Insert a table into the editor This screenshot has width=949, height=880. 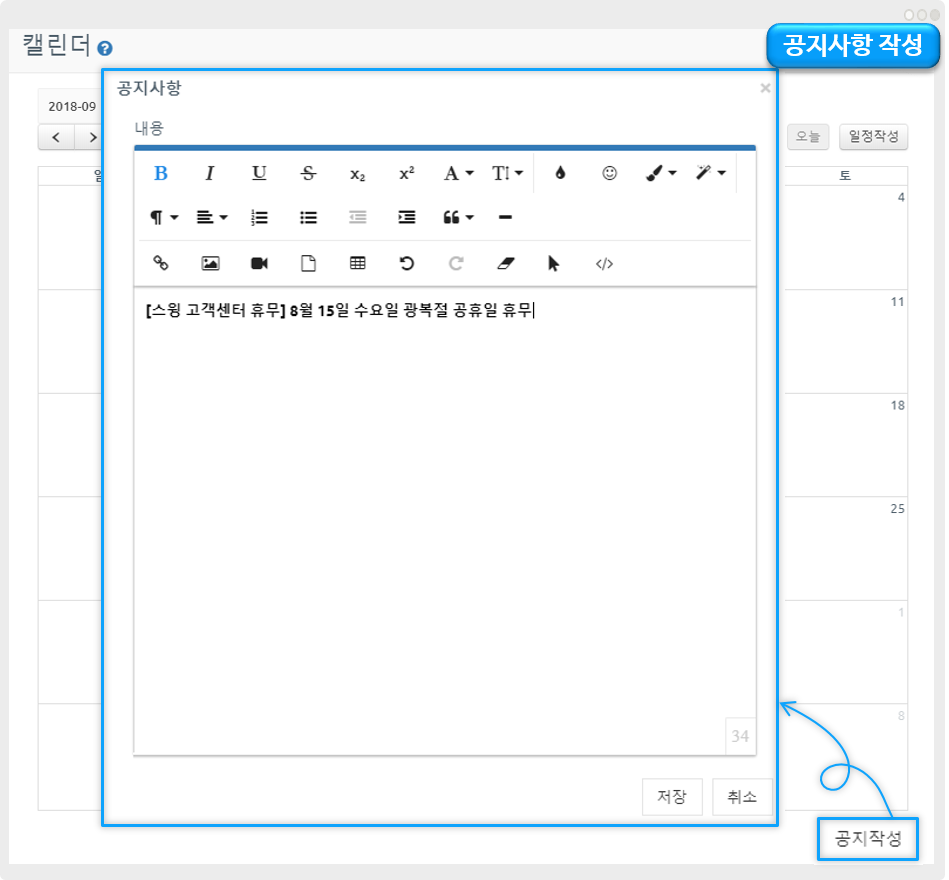357,263
